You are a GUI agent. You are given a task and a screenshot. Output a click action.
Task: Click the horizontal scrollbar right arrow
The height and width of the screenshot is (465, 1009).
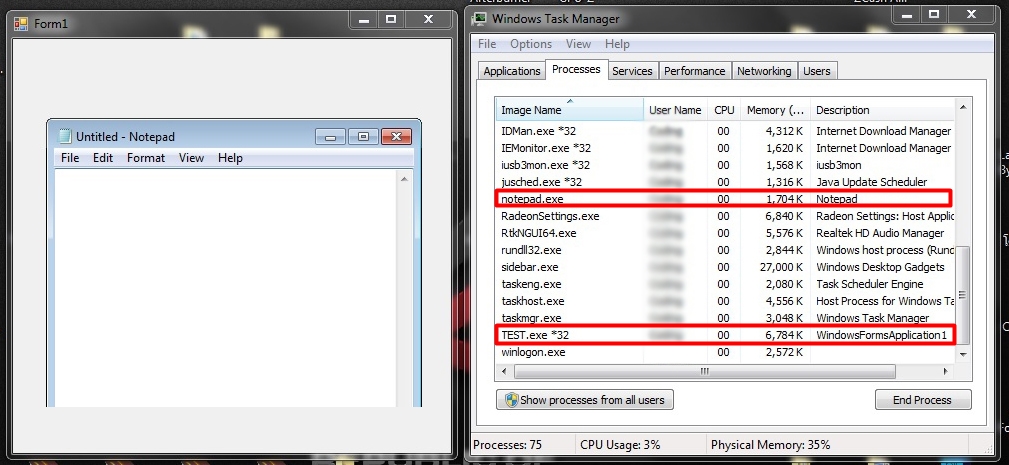tap(946, 371)
